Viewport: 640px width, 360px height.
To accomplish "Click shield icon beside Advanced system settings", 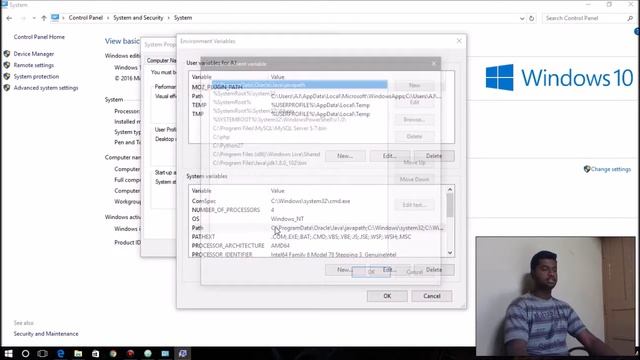I will (x=7, y=88).
